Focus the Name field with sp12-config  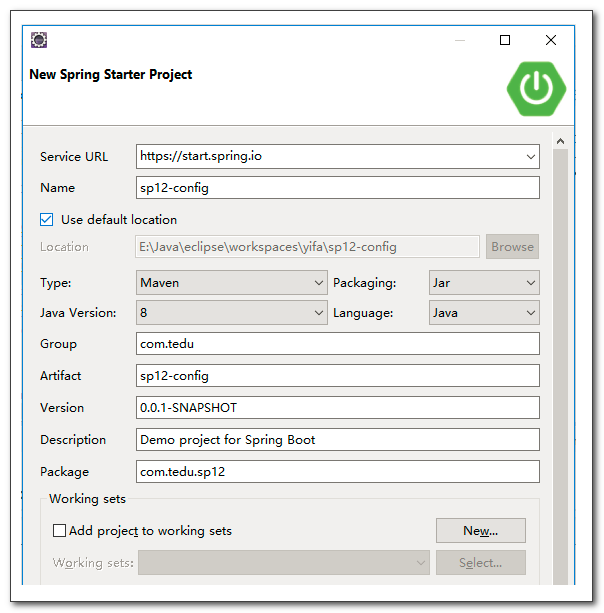coord(338,188)
